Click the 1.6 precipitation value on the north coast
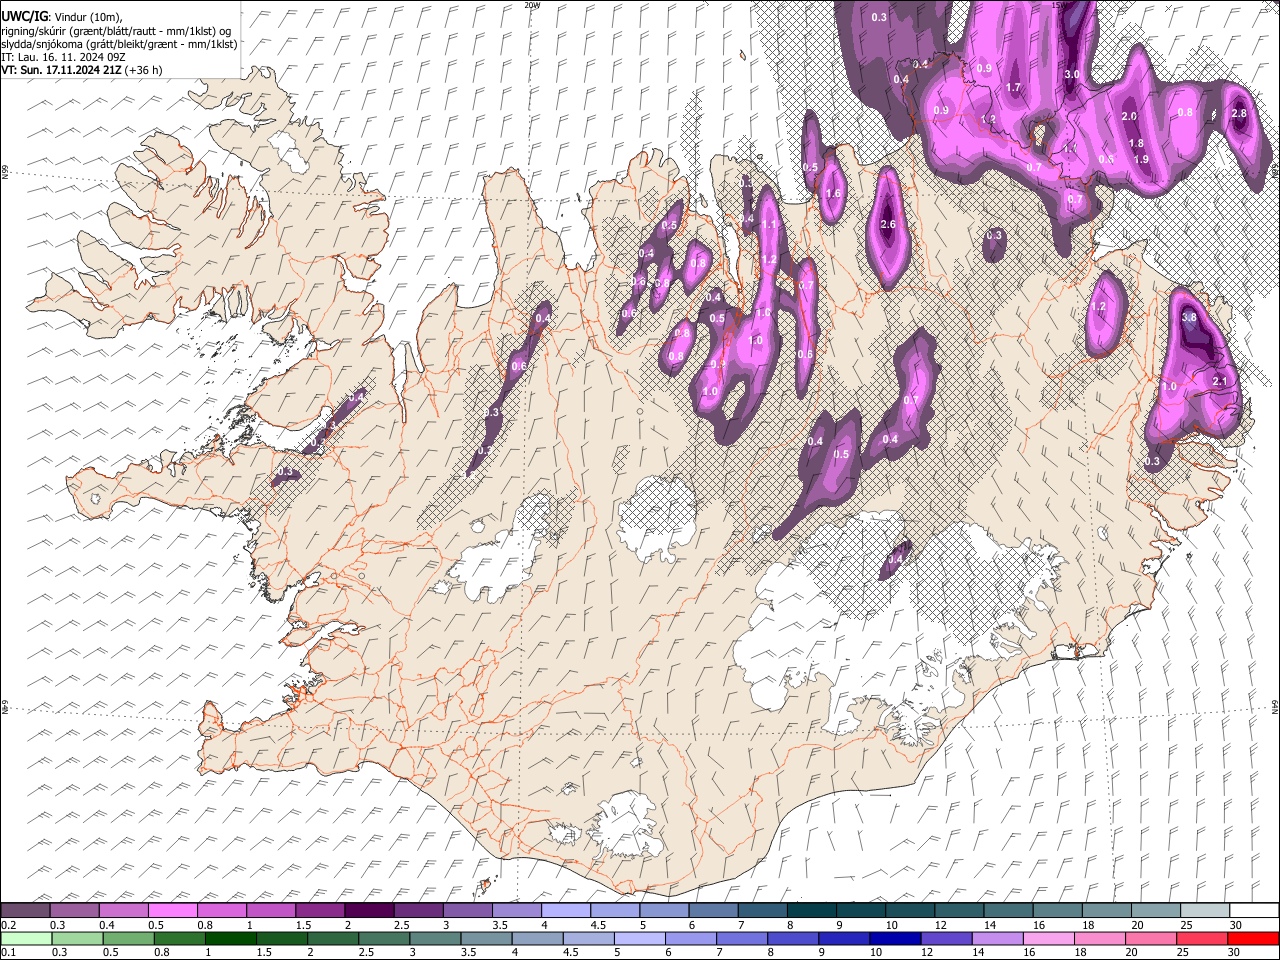Viewport: 1280px width, 960px height. coord(832,194)
